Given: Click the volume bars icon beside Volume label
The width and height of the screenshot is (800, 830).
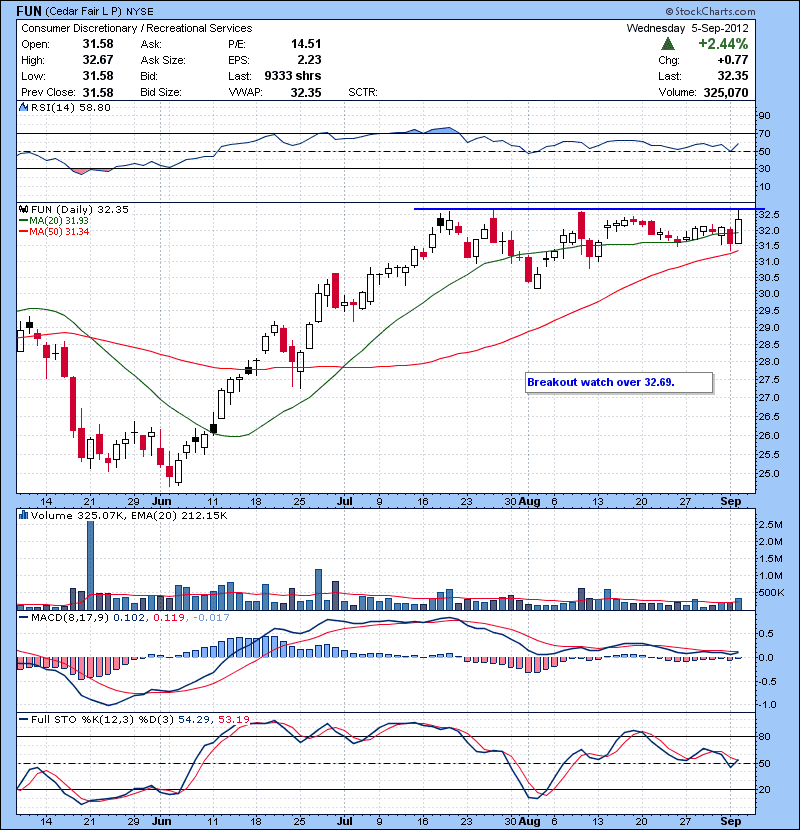Looking at the screenshot, I should [23, 515].
